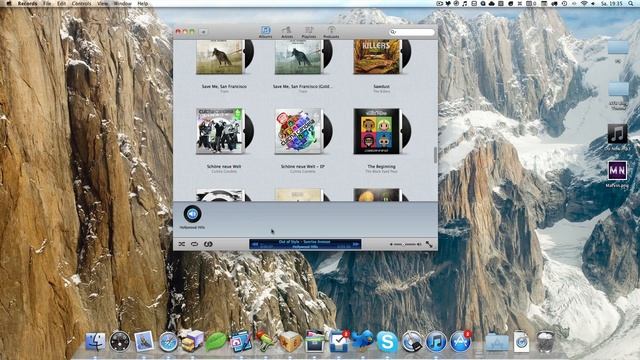Open the Records vinyl app in Dock
640x360 pixels.
pos(412,341)
